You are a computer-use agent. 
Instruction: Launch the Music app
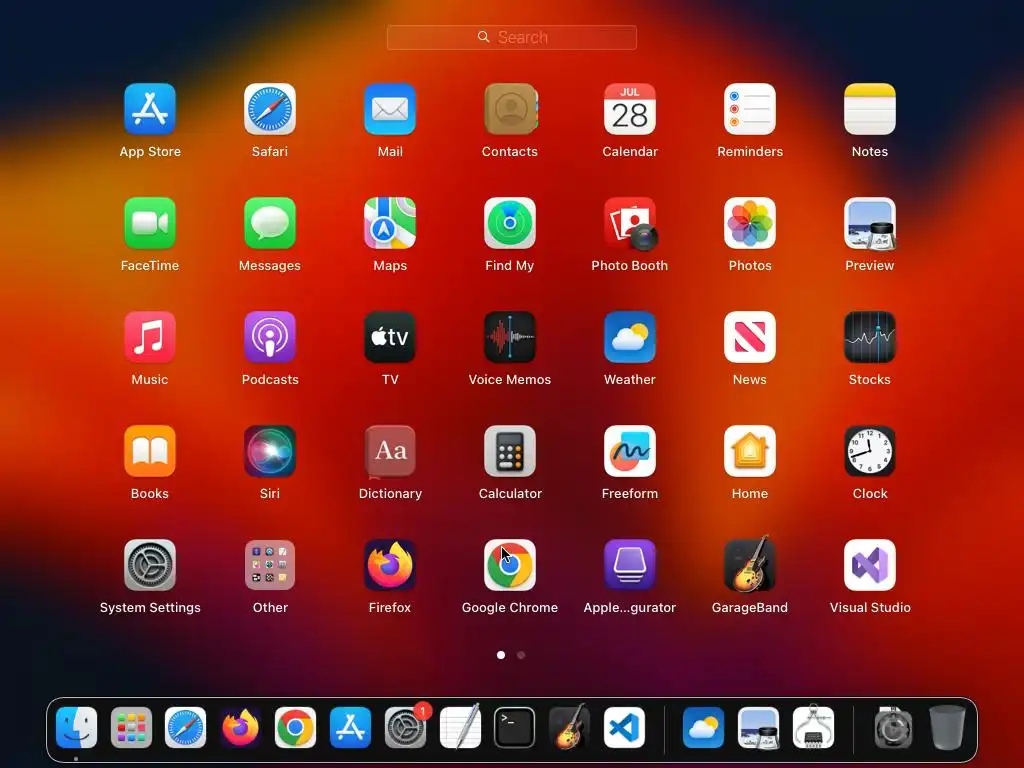coord(150,337)
